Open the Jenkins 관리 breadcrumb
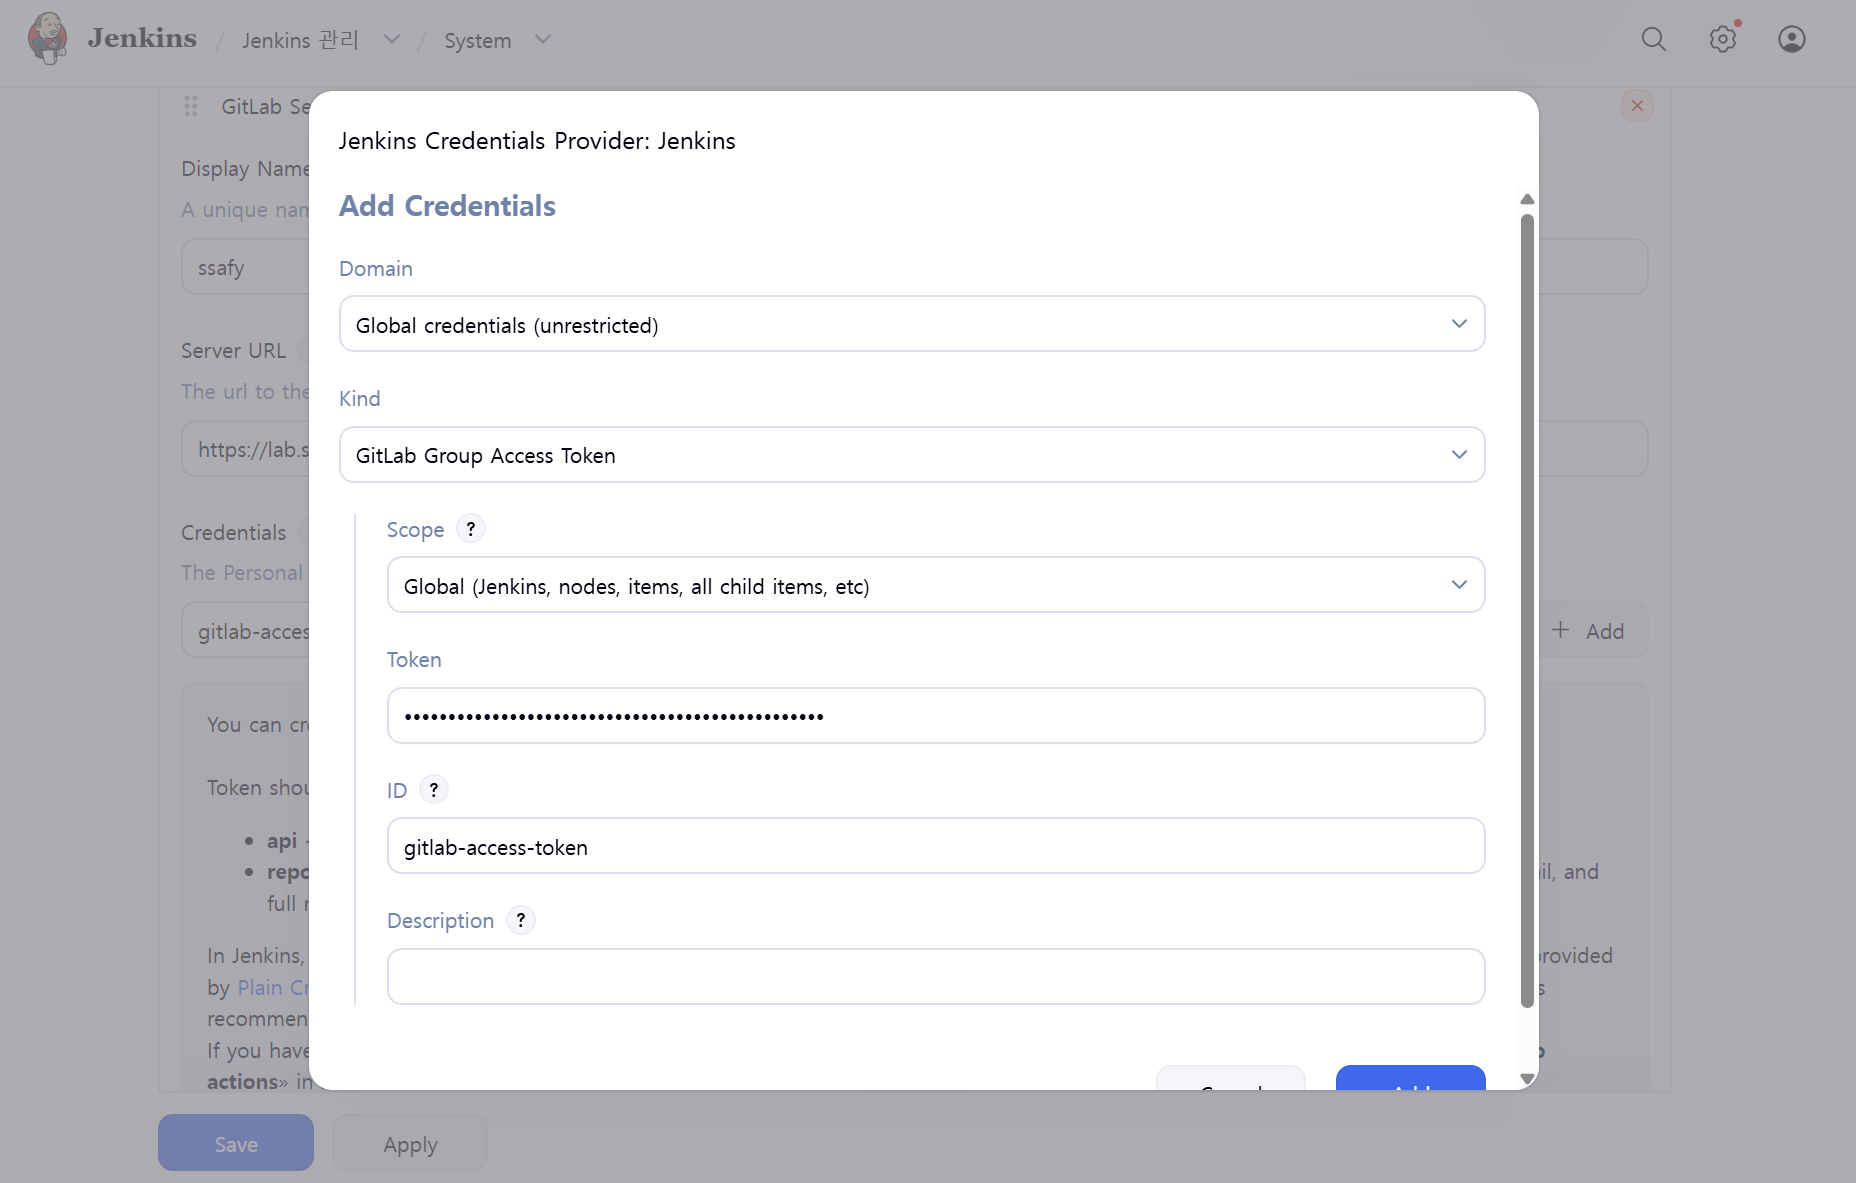 300,40
